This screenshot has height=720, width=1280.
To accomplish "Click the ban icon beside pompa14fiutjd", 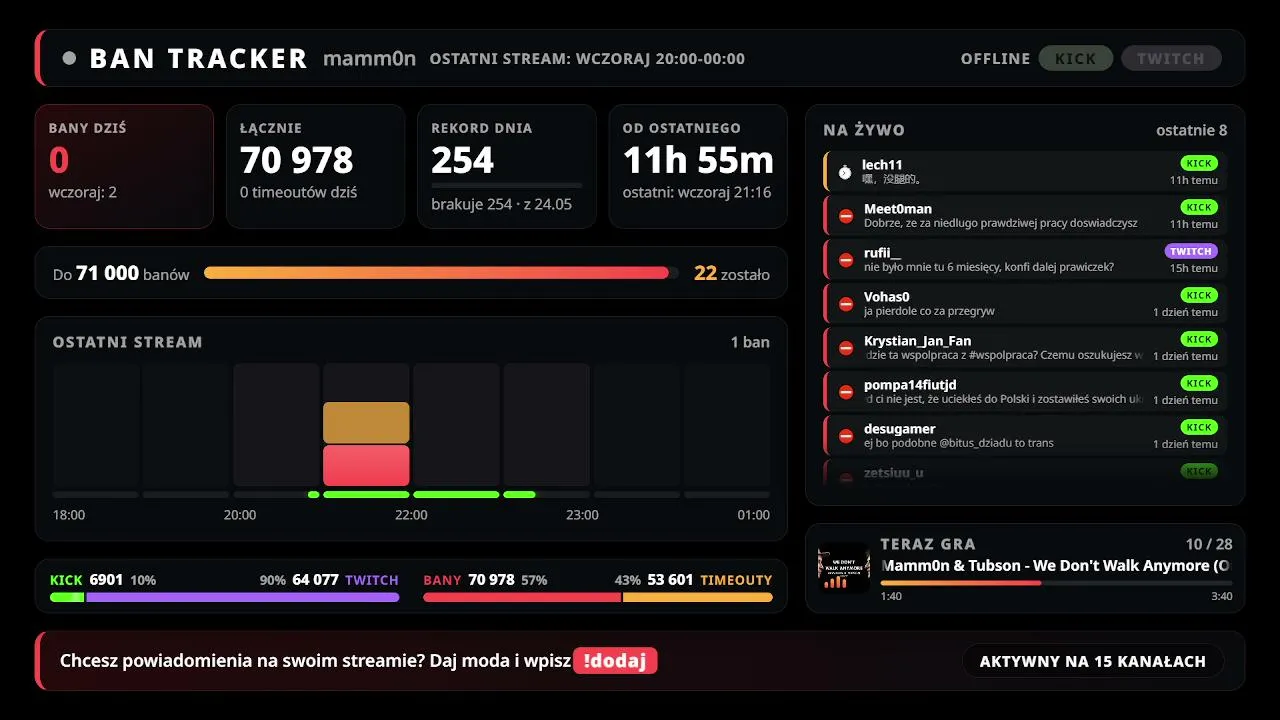I will tap(846, 392).
